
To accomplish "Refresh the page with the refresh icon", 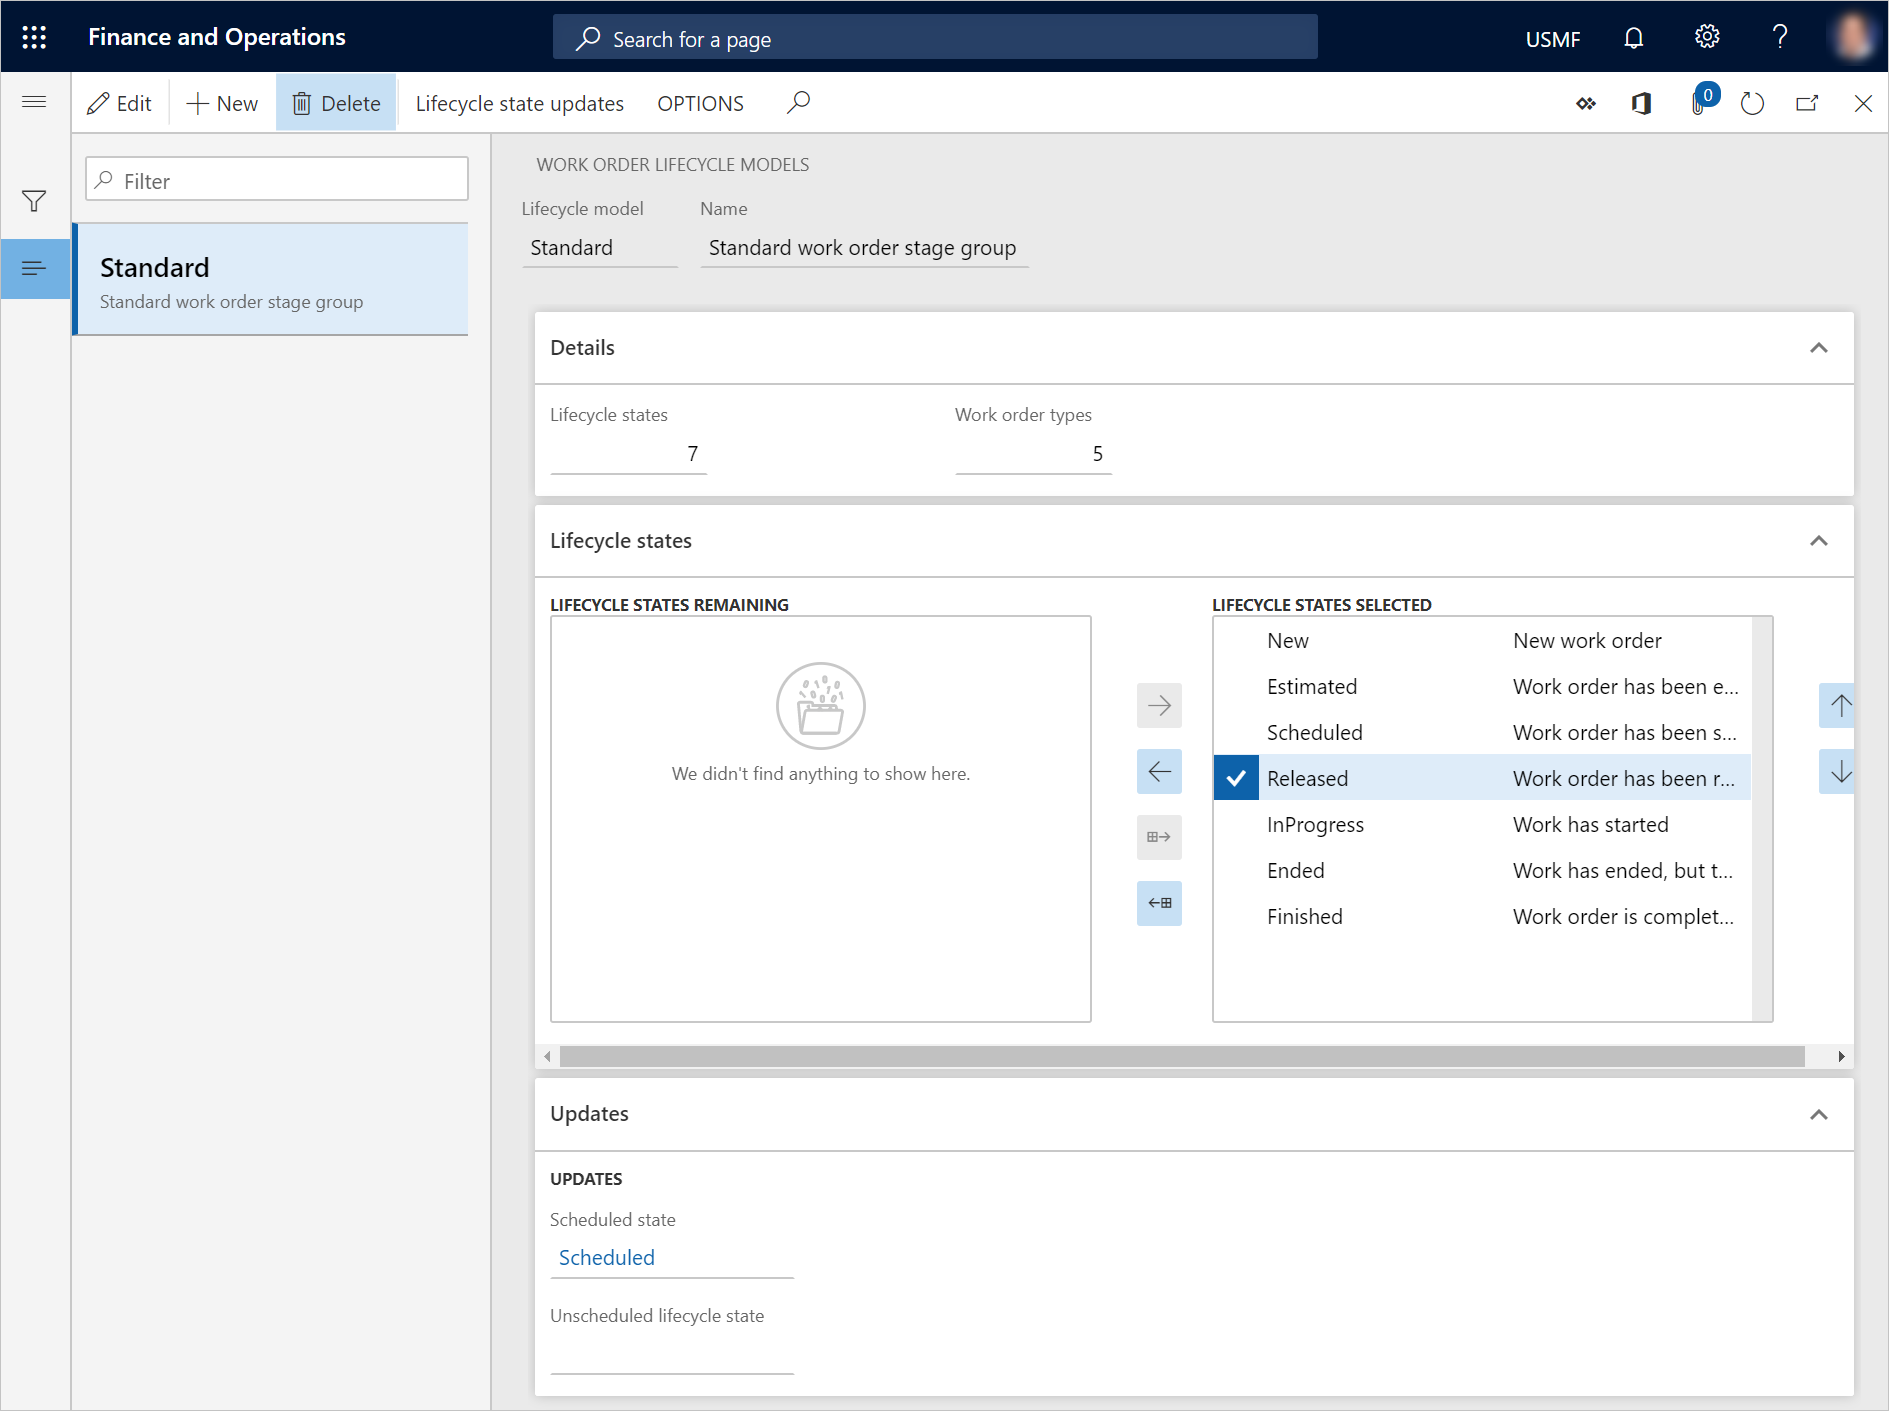I will tap(1752, 103).
